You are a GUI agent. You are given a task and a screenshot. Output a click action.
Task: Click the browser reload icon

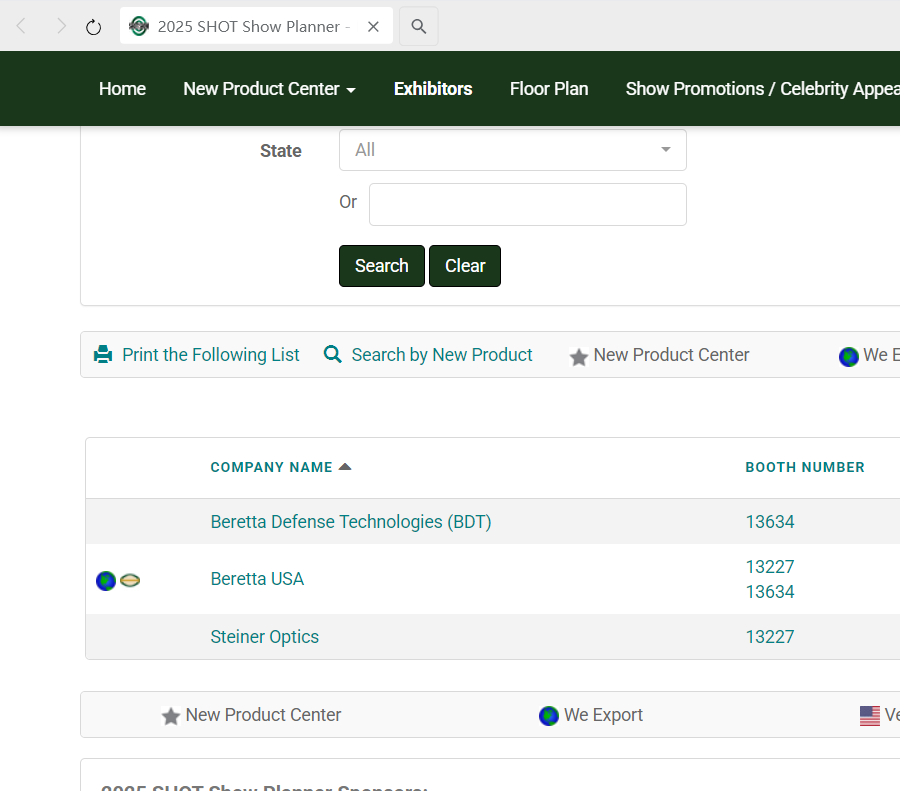click(x=94, y=27)
